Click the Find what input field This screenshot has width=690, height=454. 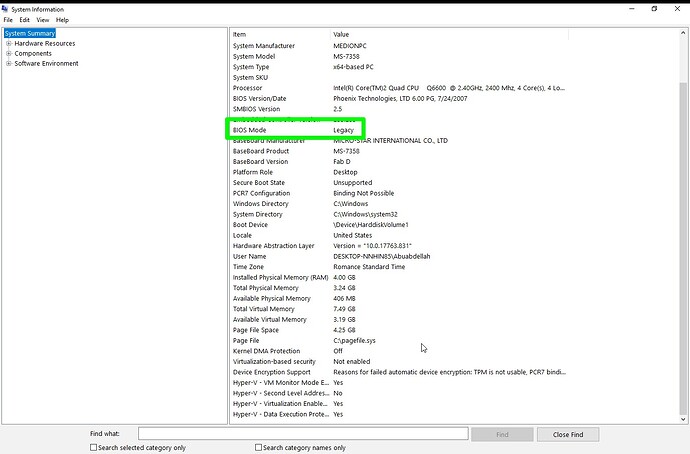[303, 434]
